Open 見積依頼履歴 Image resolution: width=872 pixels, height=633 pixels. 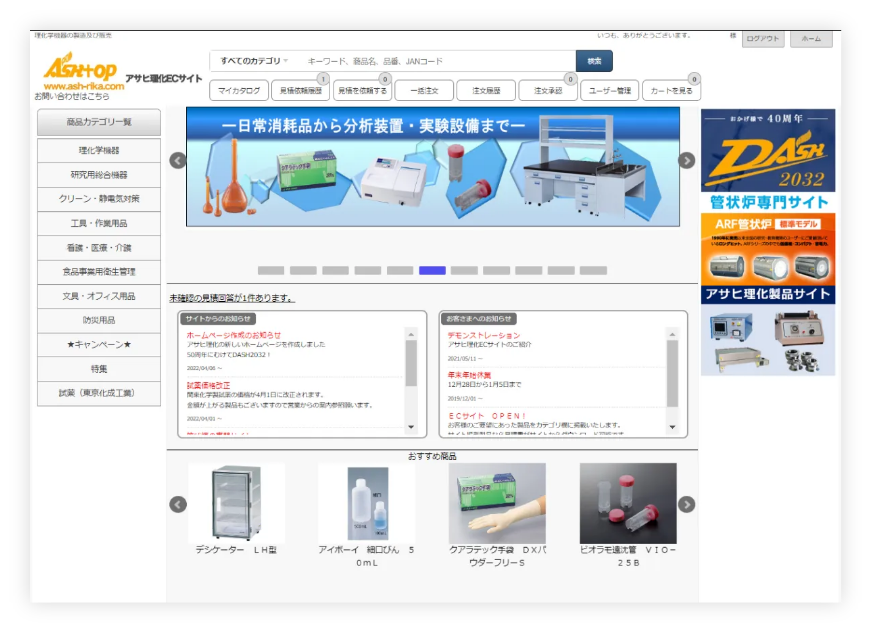click(x=301, y=91)
